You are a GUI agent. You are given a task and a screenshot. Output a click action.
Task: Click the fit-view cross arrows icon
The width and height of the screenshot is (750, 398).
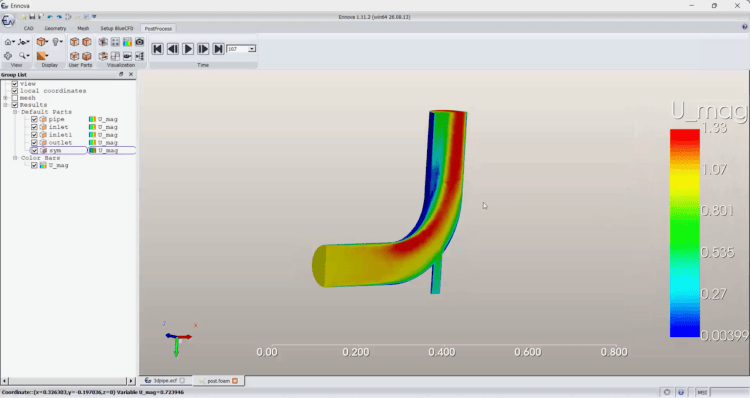8,56
